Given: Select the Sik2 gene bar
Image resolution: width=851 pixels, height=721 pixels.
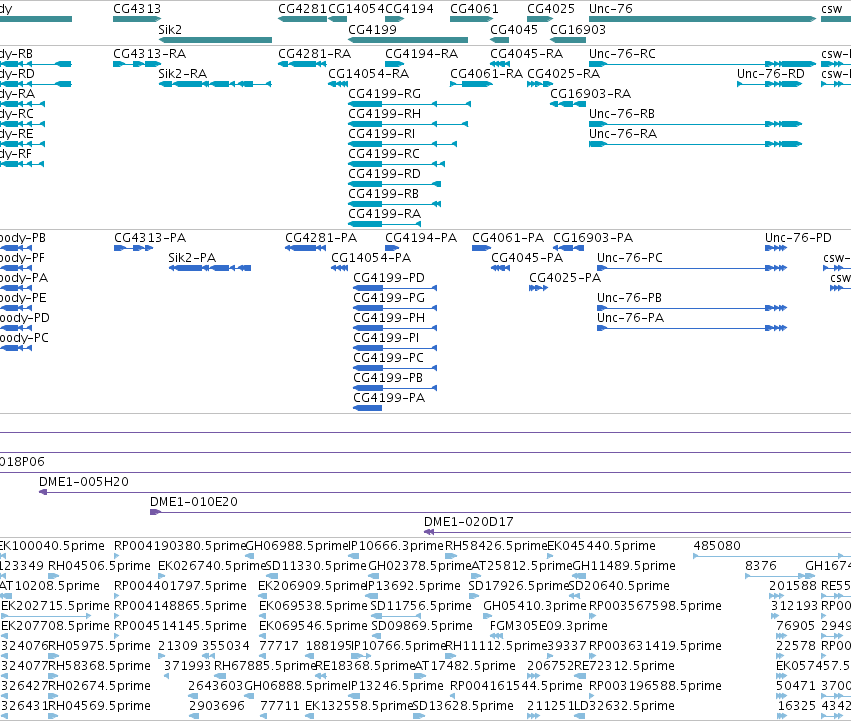Looking at the screenshot, I should click(x=215, y=40).
